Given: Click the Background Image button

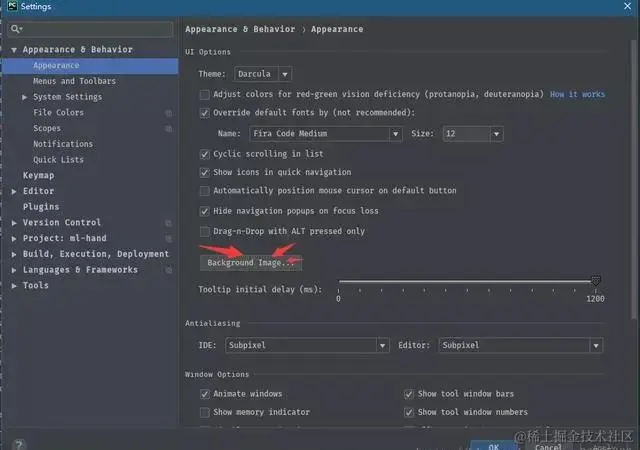Looking at the screenshot, I should click(251, 263).
